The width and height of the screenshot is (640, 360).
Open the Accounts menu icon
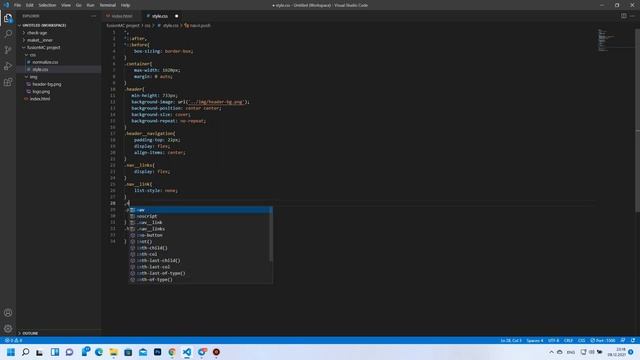coord(8,313)
